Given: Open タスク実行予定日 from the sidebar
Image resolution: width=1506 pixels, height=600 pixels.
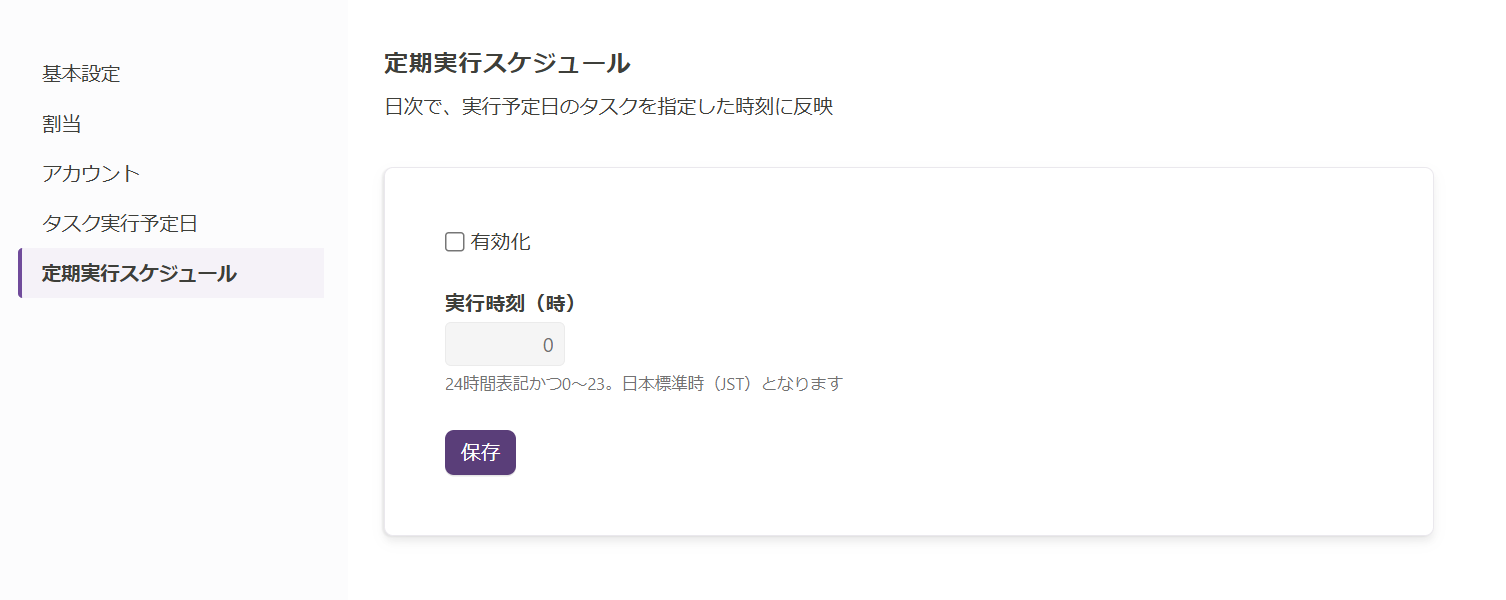Looking at the screenshot, I should point(120,224).
